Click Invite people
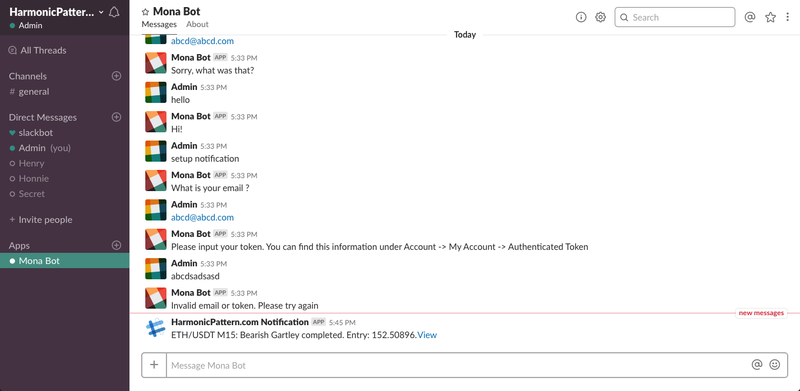The image size is (800, 391). point(41,220)
